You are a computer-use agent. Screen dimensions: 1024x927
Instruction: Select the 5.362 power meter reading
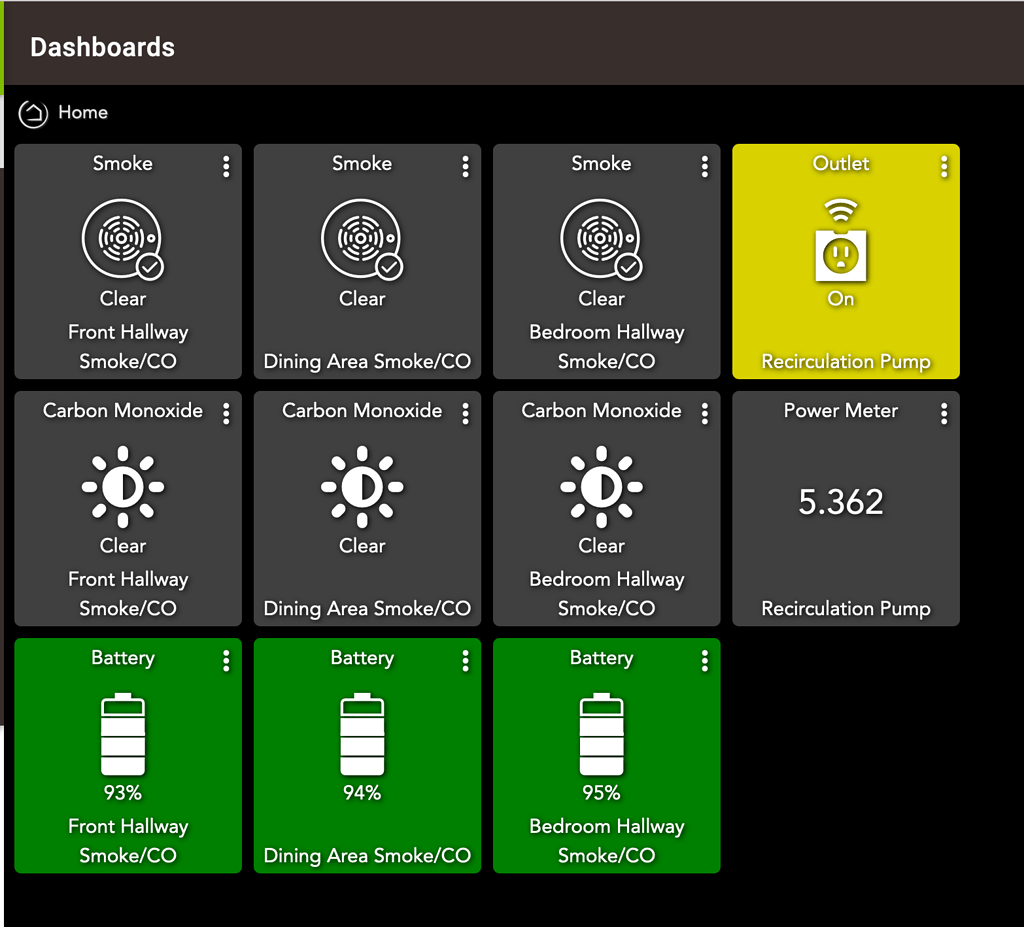click(x=841, y=502)
